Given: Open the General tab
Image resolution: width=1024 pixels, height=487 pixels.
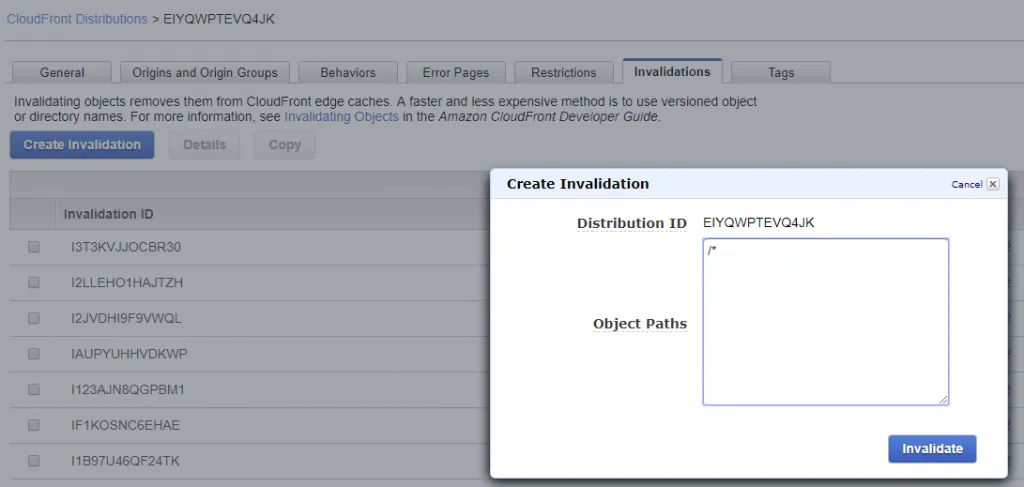Looking at the screenshot, I should coord(62,73).
